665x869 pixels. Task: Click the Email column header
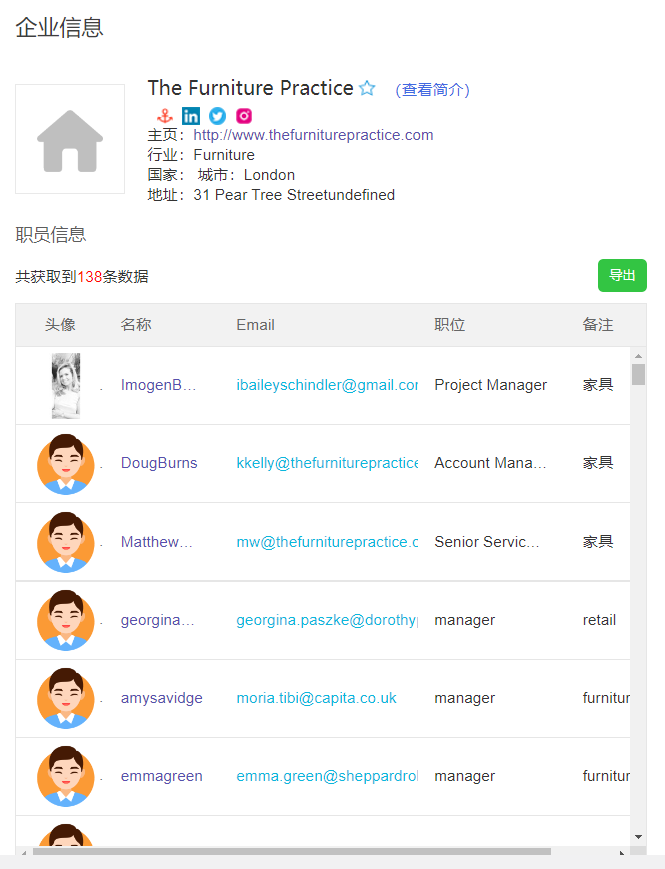pyautogui.click(x=255, y=325)
